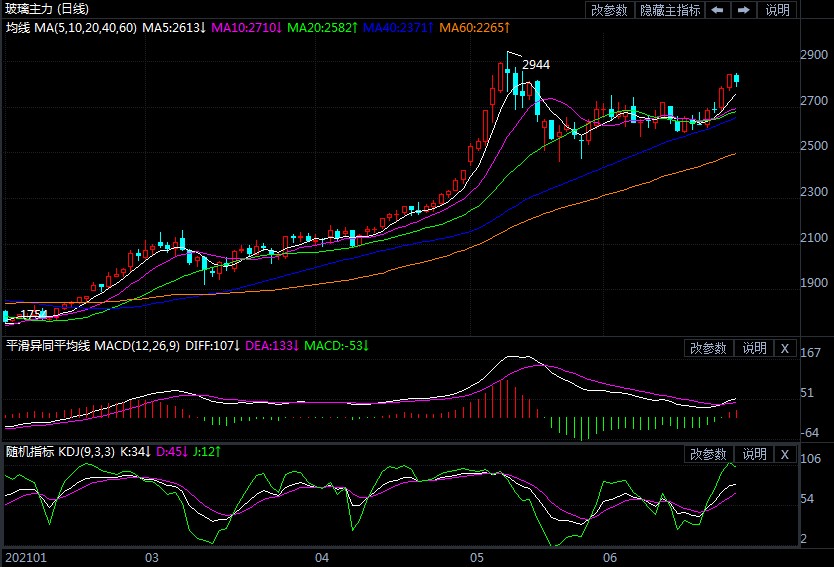Click the right arrow to switch main indicator

[743, 10]
